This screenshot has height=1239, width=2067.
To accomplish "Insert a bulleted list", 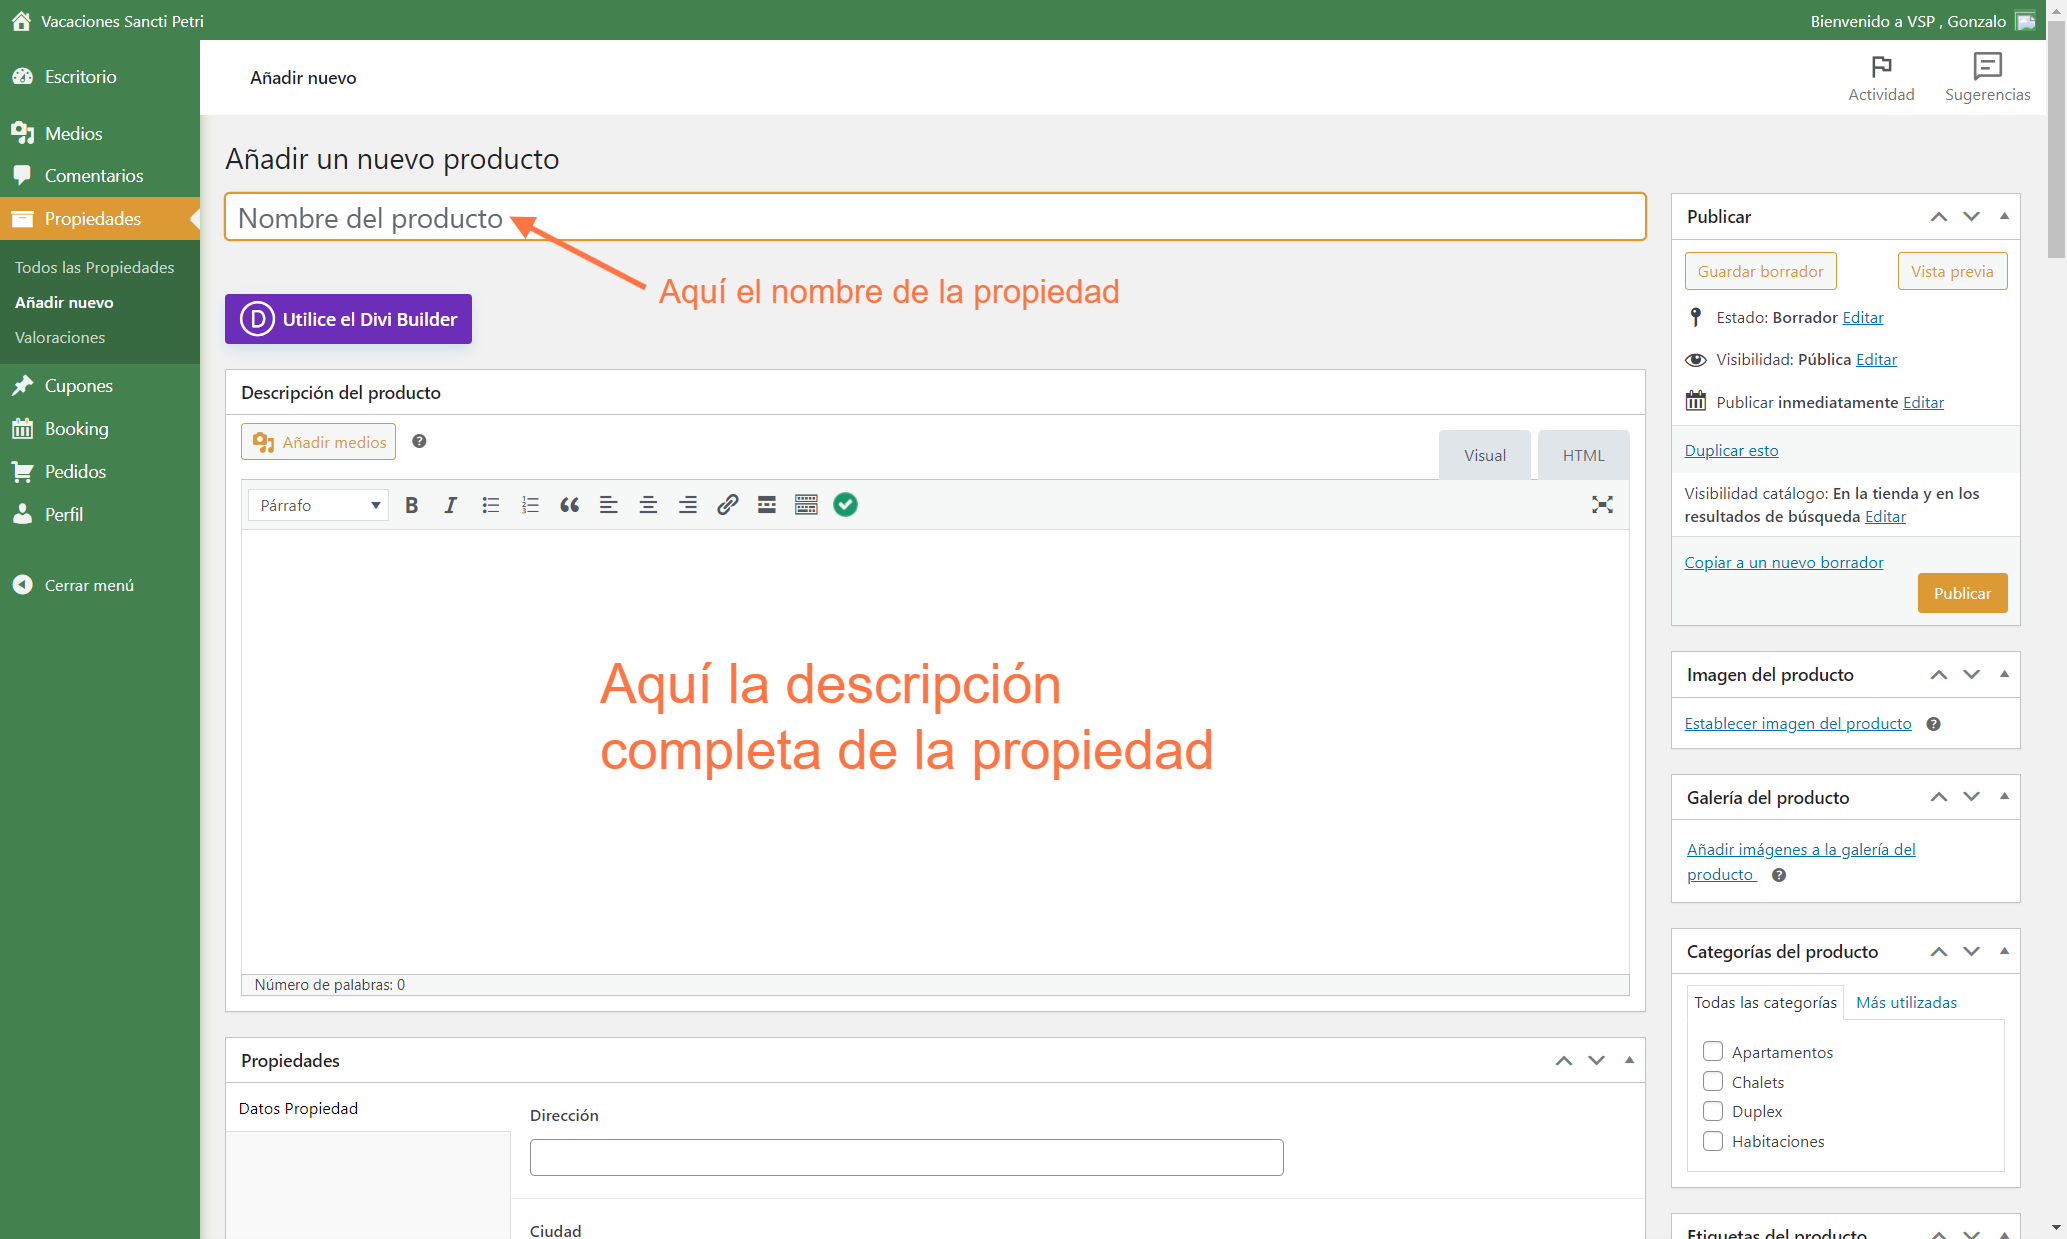I will point(490,505).
